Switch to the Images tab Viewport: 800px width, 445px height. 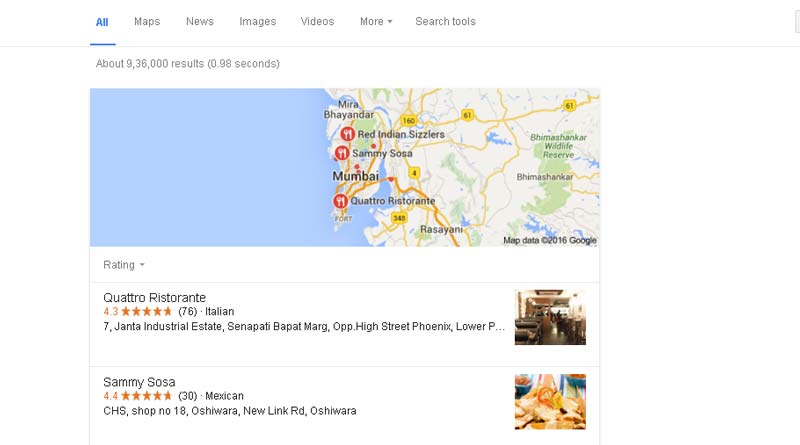258,21
